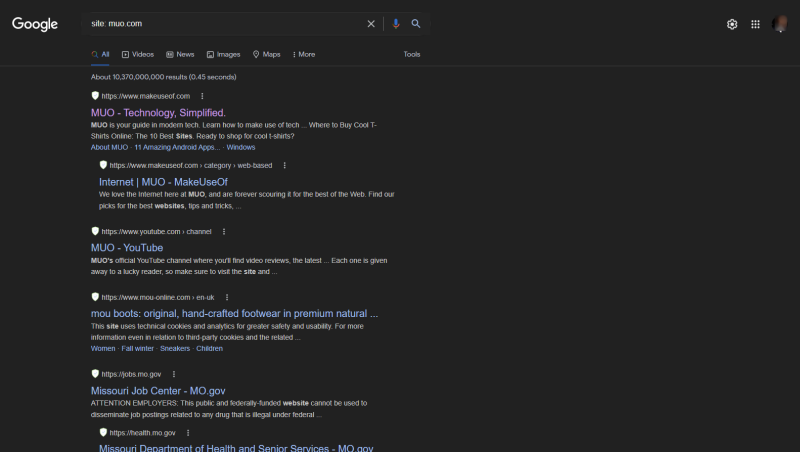
Task: Switch to the Images tab
Action: pos(223,54)
